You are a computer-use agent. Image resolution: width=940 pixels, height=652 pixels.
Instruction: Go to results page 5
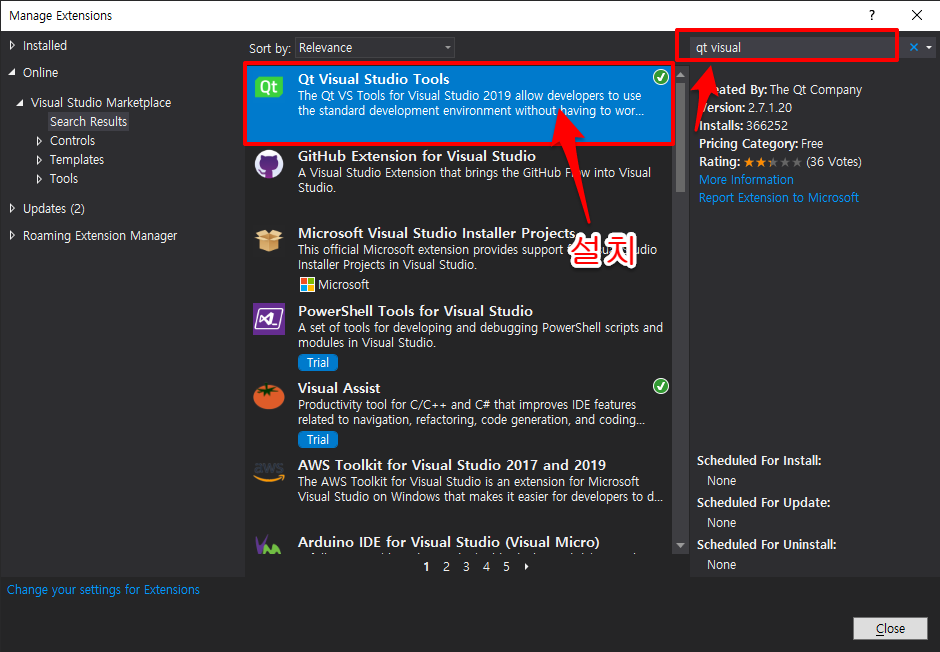pos(506,567)
